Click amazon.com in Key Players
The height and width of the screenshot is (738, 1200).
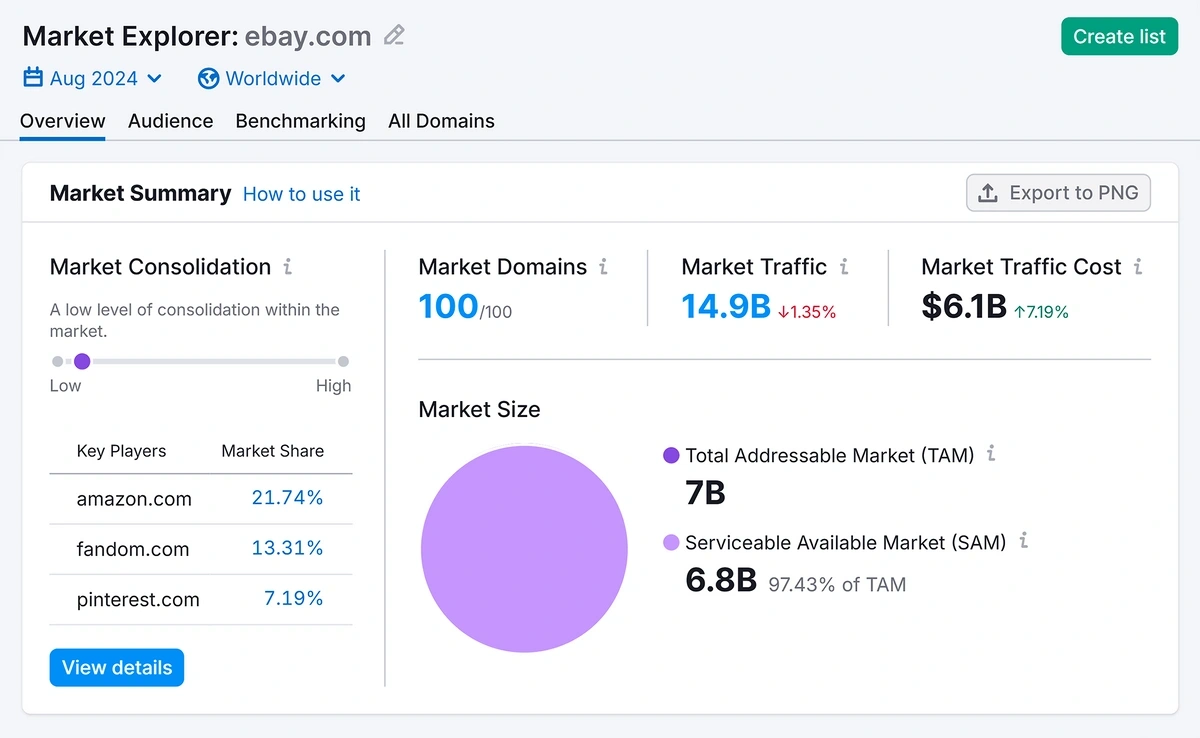pos(134,499)
